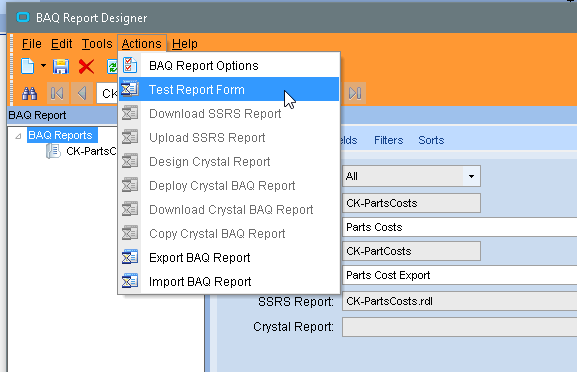
Task: Switch to the Sorts tab
Action: [x=431, y=140]
